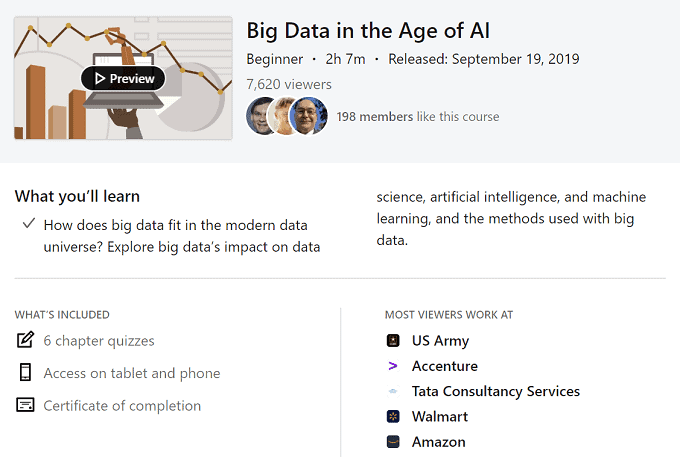Click the Certificate of completion text
The height and width of the screenshot is (457, 680).
pyautogui.click(x=122, y=405)
